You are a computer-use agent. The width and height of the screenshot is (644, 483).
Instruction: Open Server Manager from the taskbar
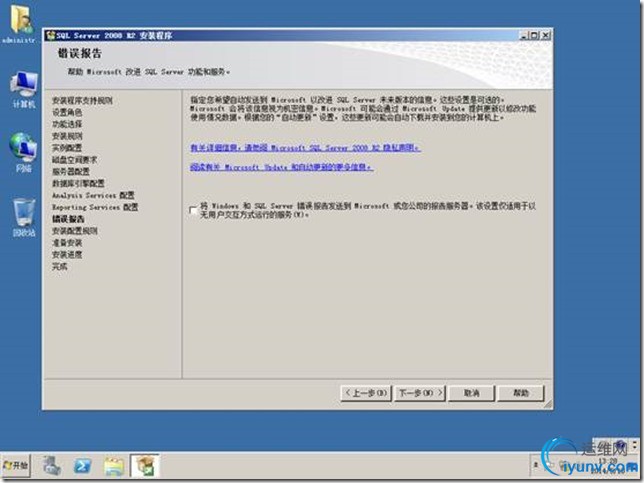coord(52,466)
